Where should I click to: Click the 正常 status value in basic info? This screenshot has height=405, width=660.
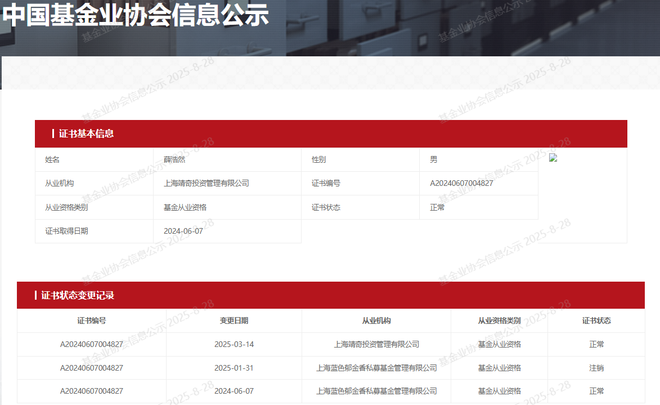point(437,207)
